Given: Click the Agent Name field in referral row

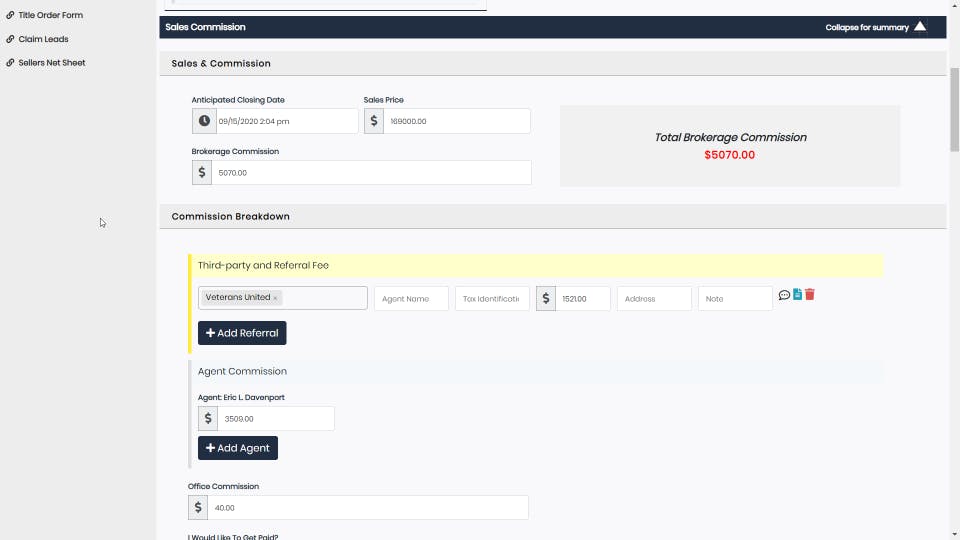Looking at the screenshot, I should pyautogui.click(x=411, y=299).
